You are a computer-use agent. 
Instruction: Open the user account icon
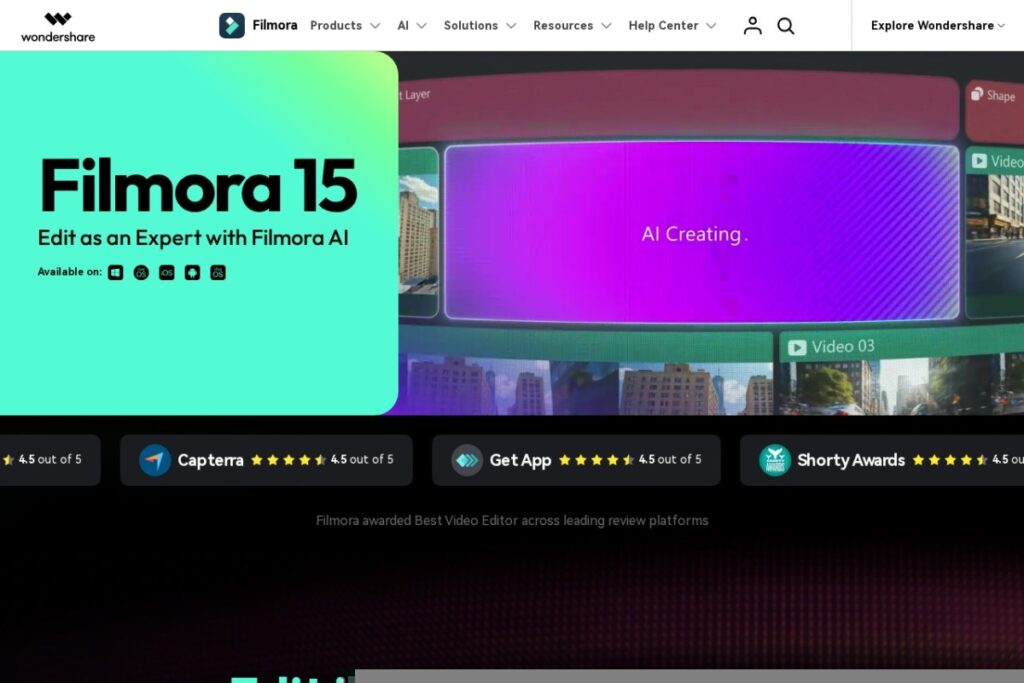(752, 25)
